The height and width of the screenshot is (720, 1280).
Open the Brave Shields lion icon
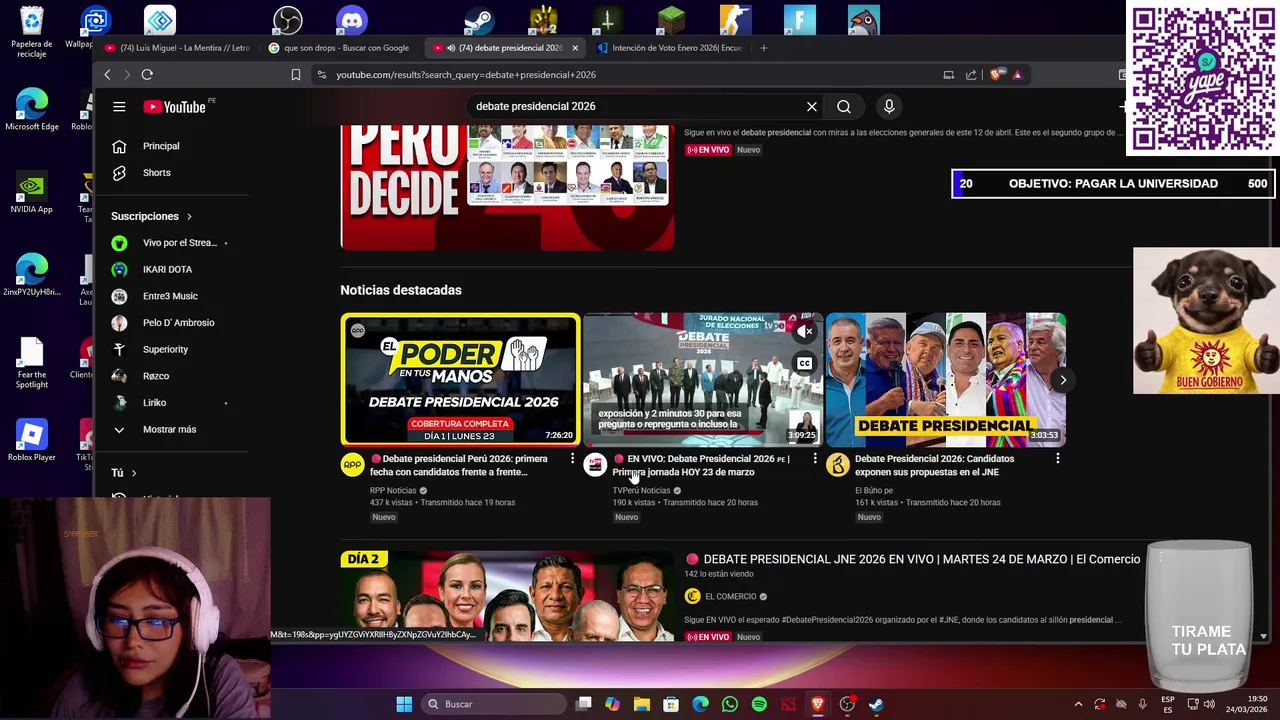click(997, 75)
